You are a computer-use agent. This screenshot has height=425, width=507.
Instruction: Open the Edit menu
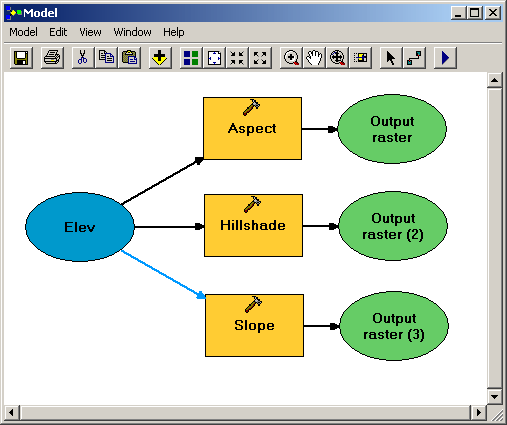pyautogui.click(x=58, y=32)
